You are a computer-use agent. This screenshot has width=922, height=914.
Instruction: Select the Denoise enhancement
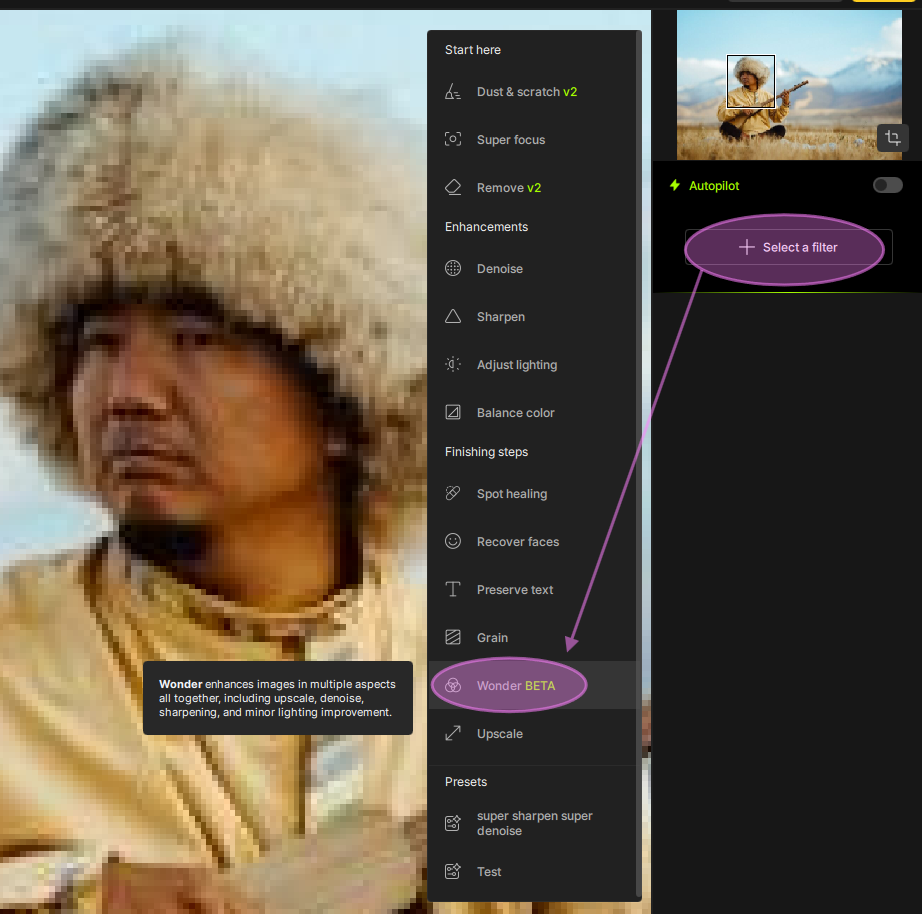tap(452, 268)
